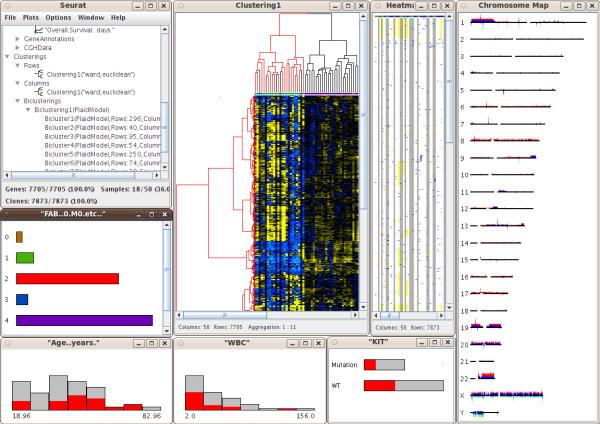Viewport: 600px width, 424px height.
Task: Select Bicluster4 in the tree
Action: pos(102,145)
